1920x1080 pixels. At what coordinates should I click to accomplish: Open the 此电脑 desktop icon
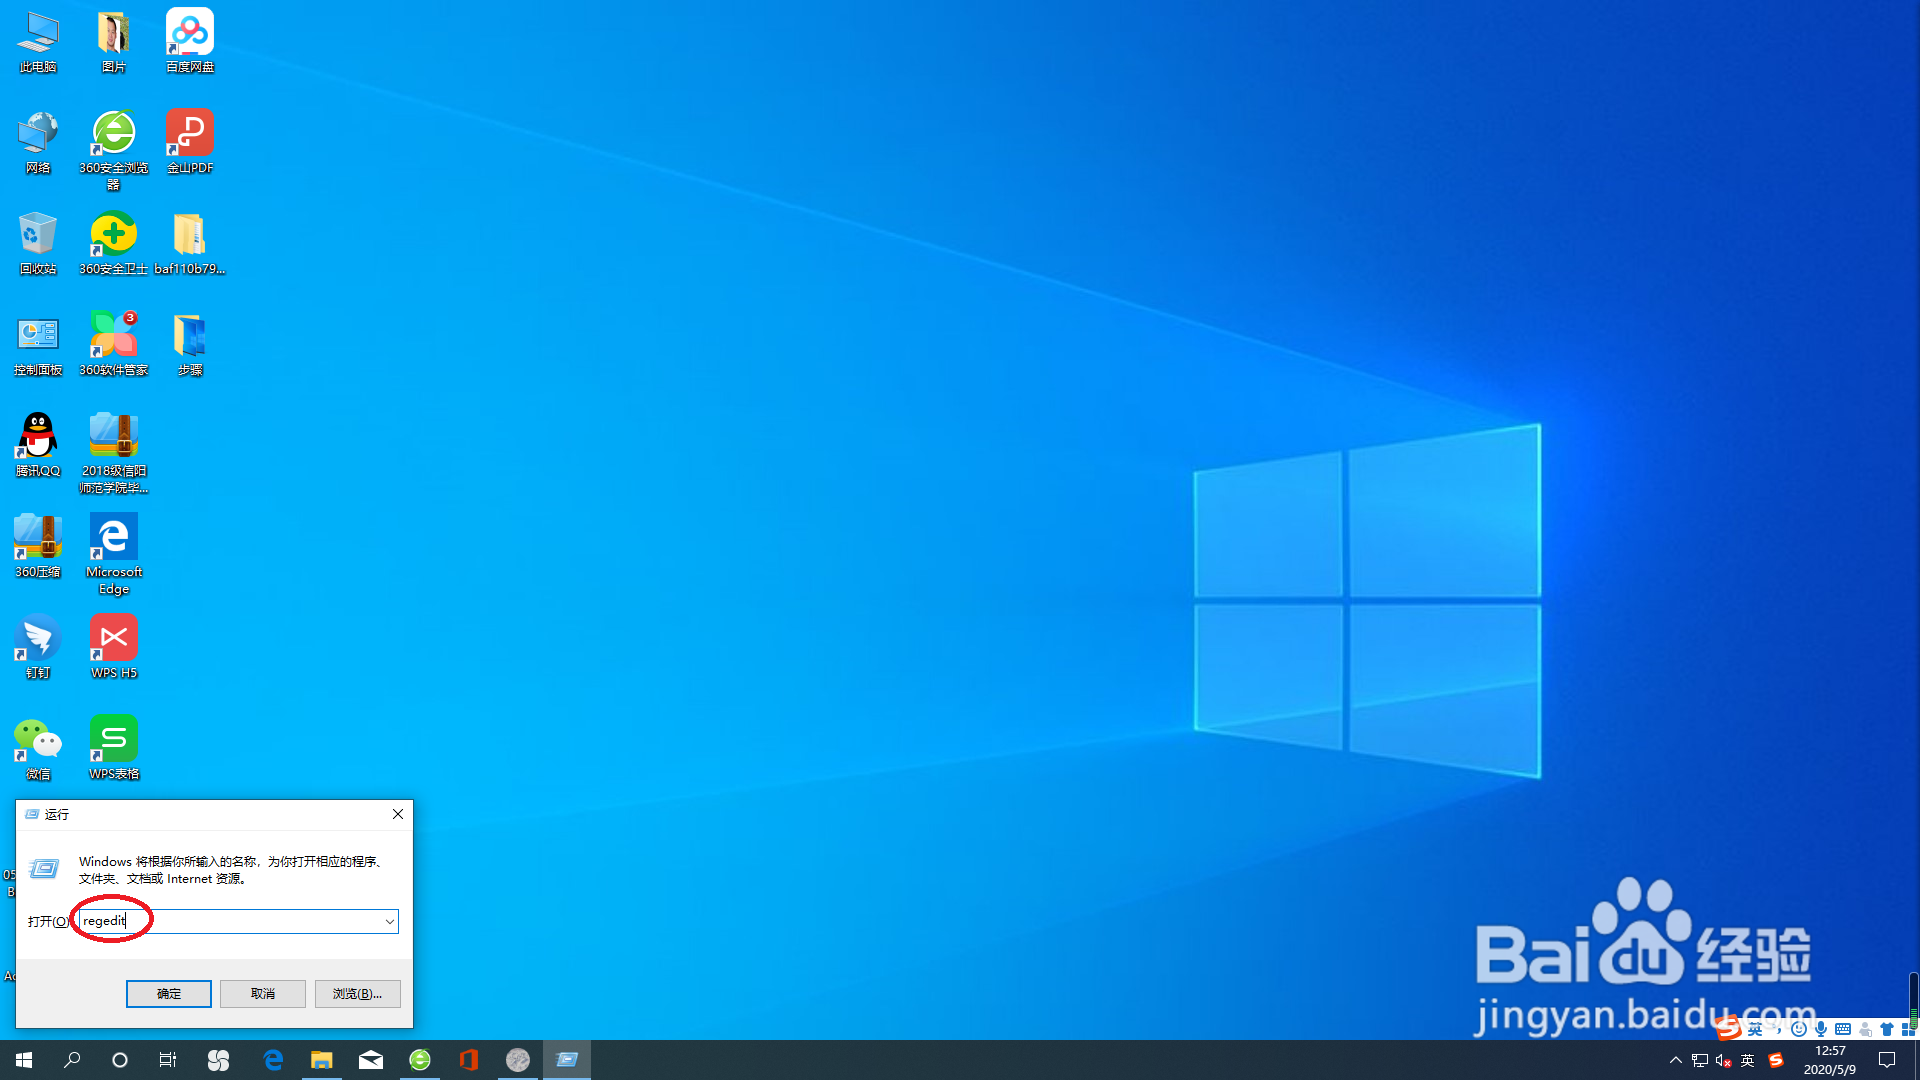pyautogui.click(x=38, y=42)
